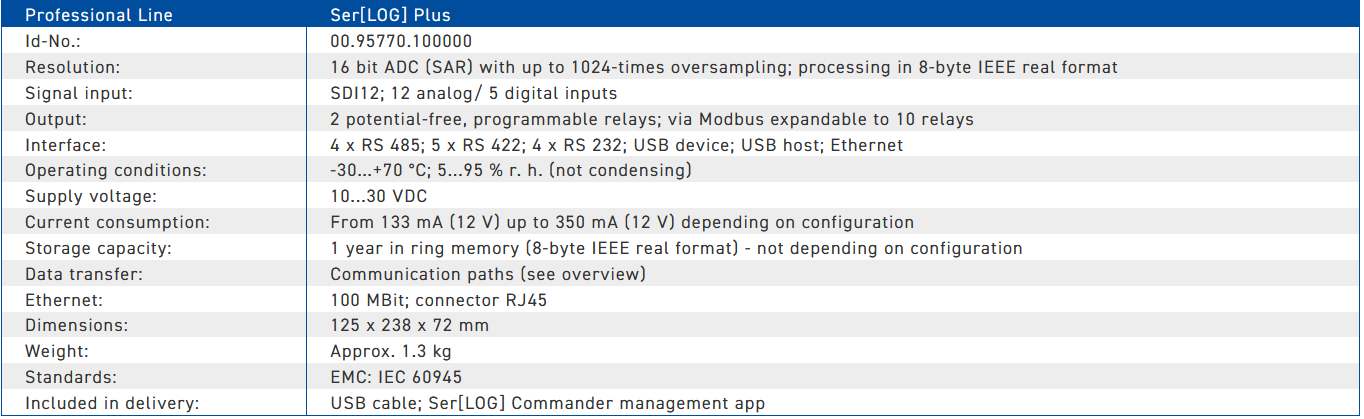Click 'Communication paths (see overview)' text
The image size is (1364, 419).
click(488, 274)
